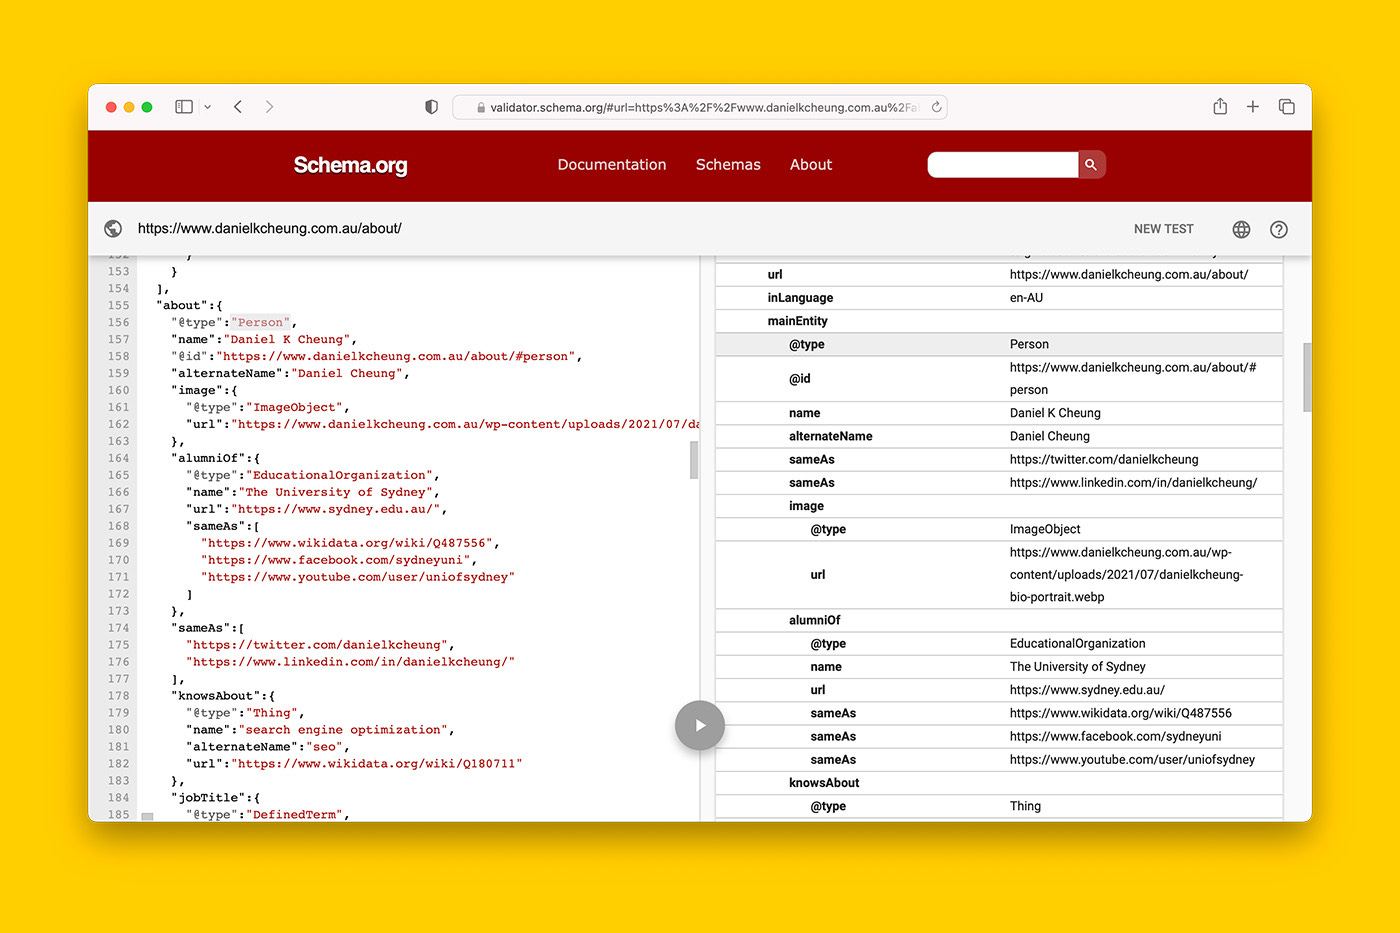Open a new tab with the plus icon
Screen dimensions: 1400x933
pyautogui.click(x=1253, y=107)
